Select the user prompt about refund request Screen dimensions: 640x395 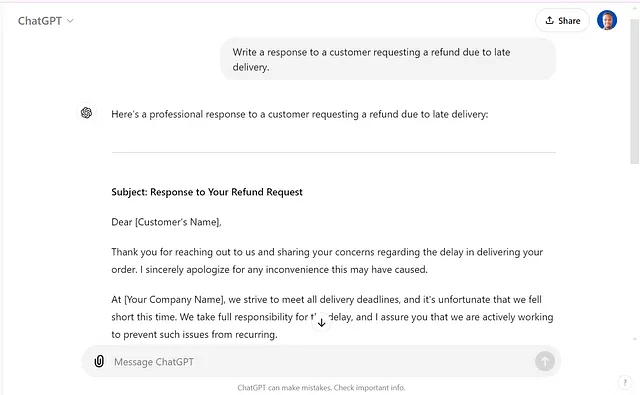pos(388,59)
